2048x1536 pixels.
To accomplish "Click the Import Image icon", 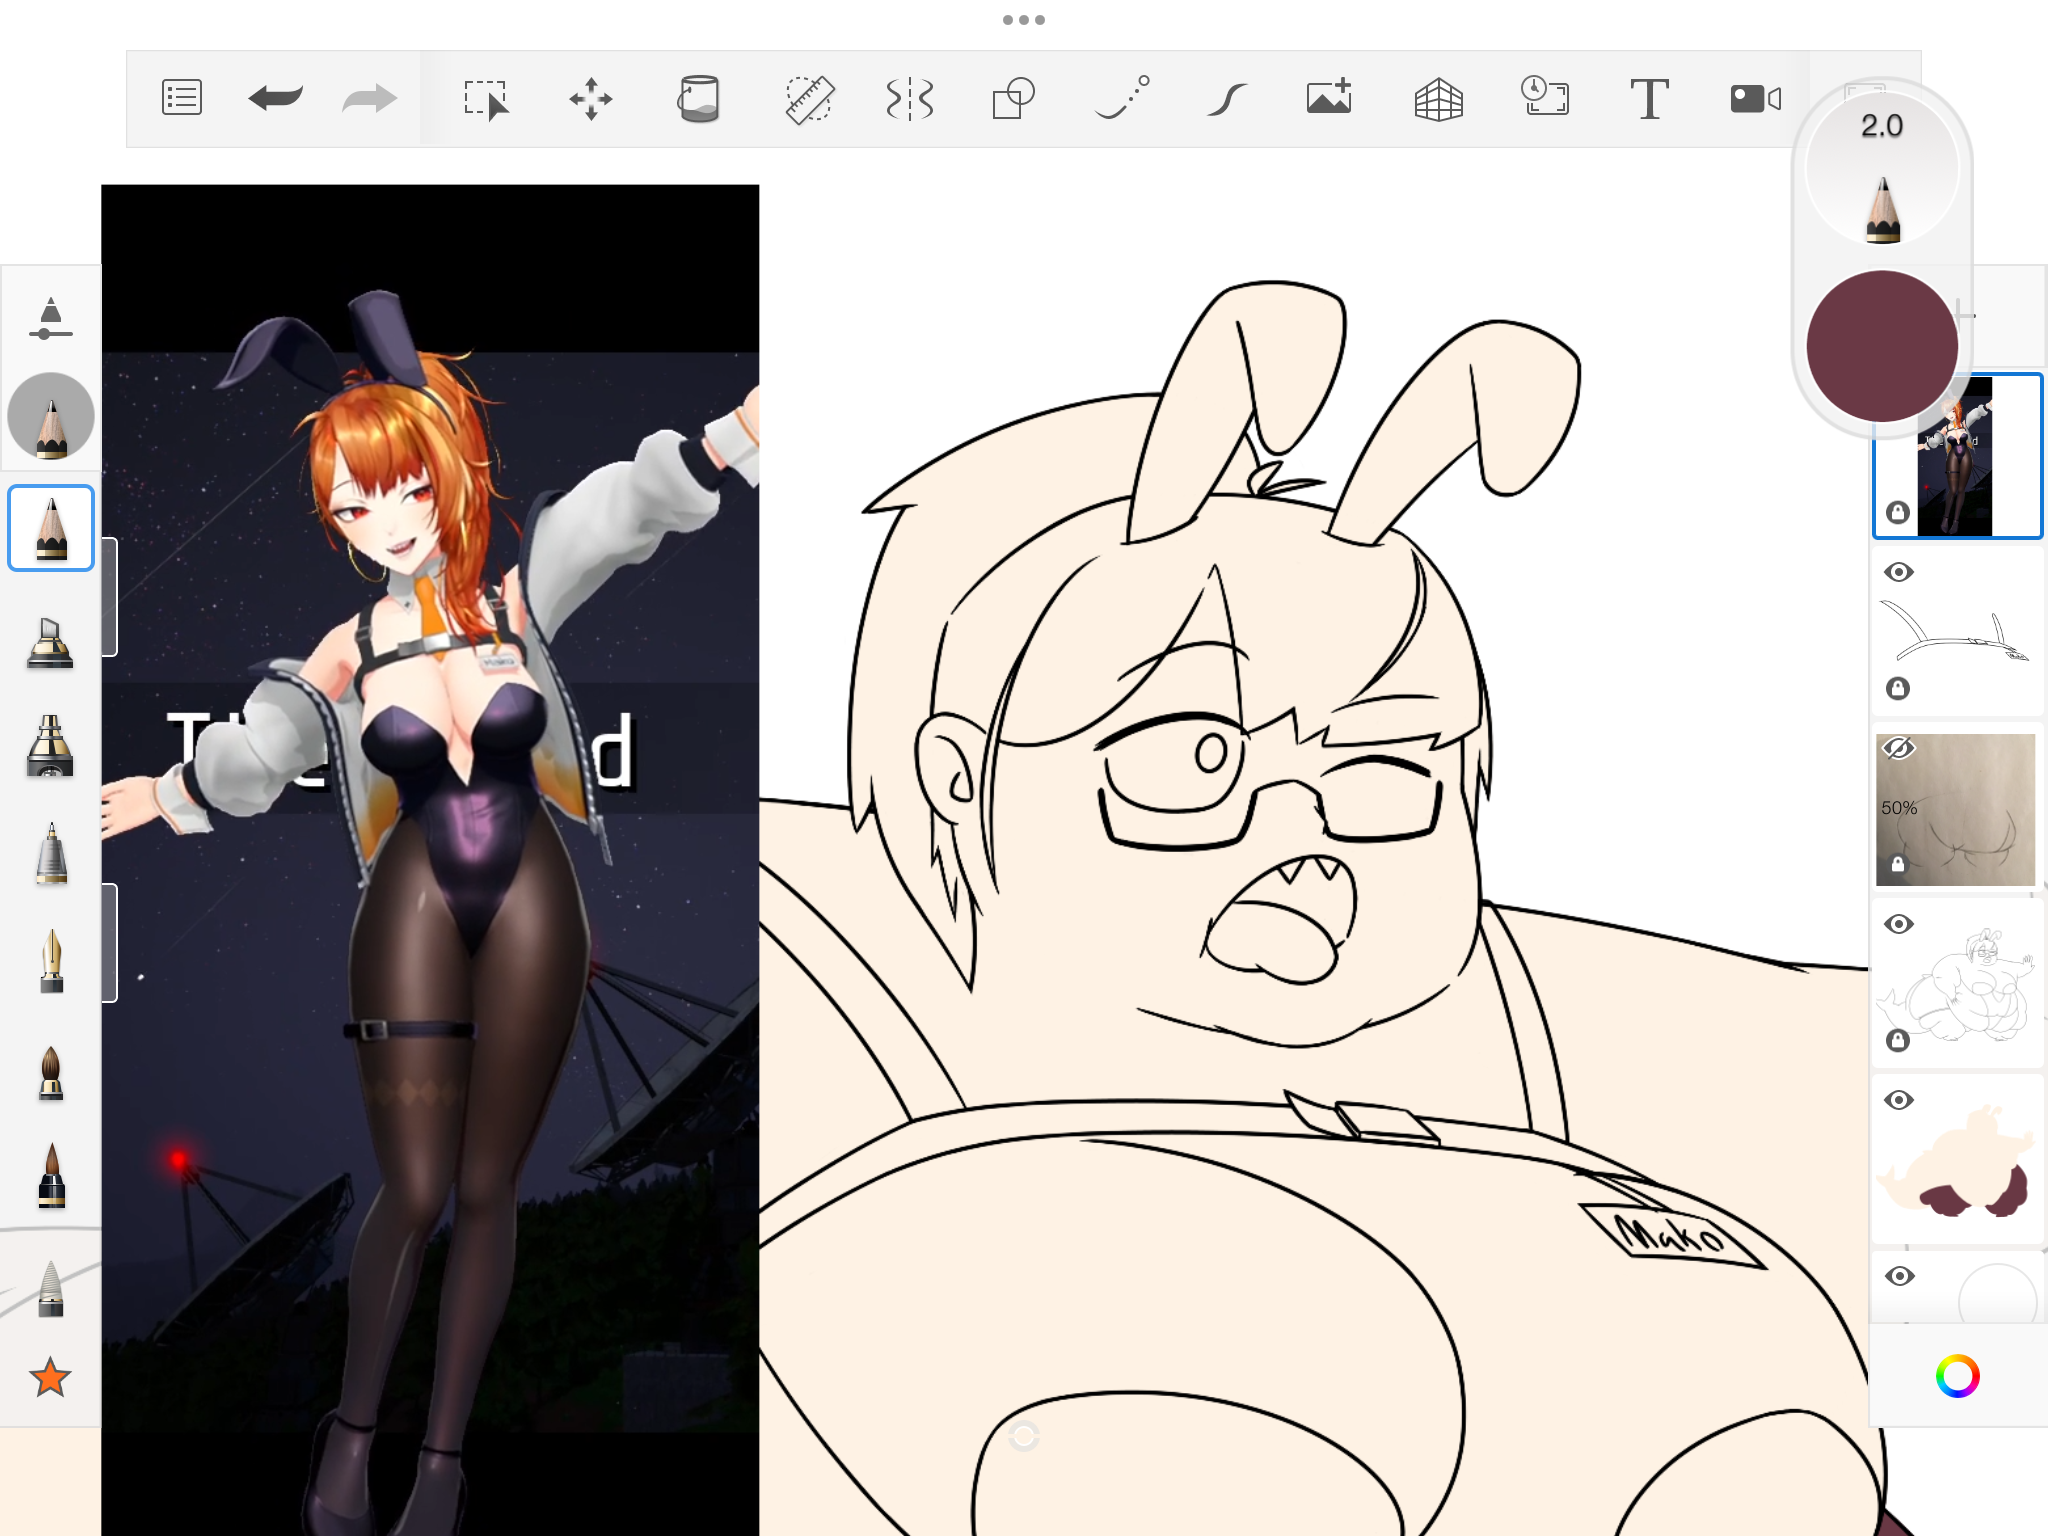I will click(x=1329, y=98).
